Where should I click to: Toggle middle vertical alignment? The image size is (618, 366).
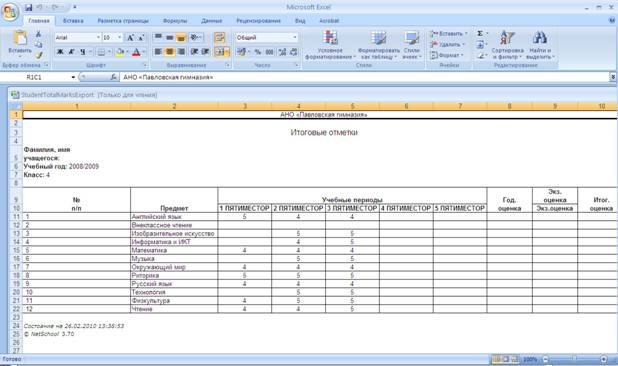tap(169, 37)
